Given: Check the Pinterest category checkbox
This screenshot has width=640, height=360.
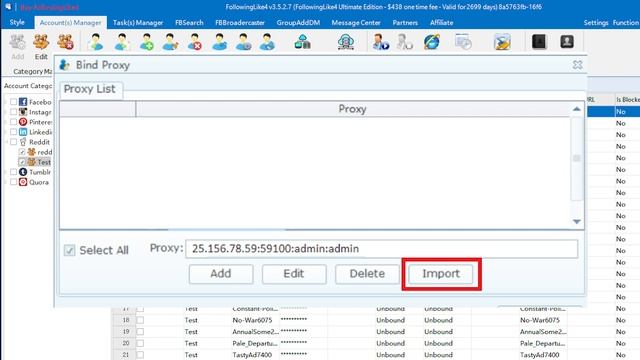Looking at the screenshot, I should tap(13, 122).
